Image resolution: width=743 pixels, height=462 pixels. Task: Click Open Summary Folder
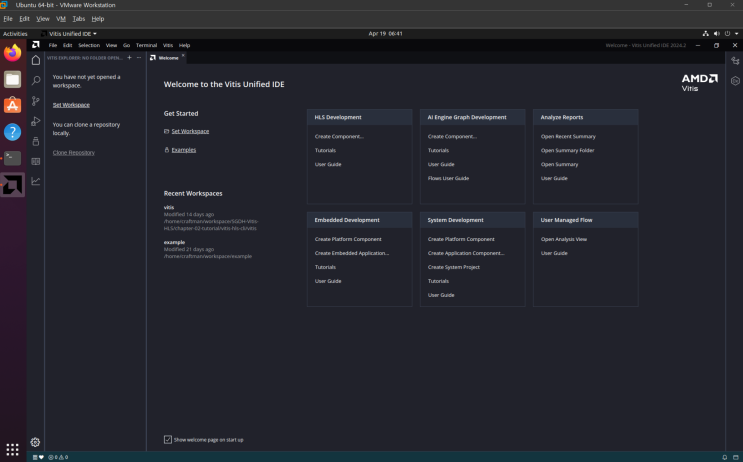567,150
